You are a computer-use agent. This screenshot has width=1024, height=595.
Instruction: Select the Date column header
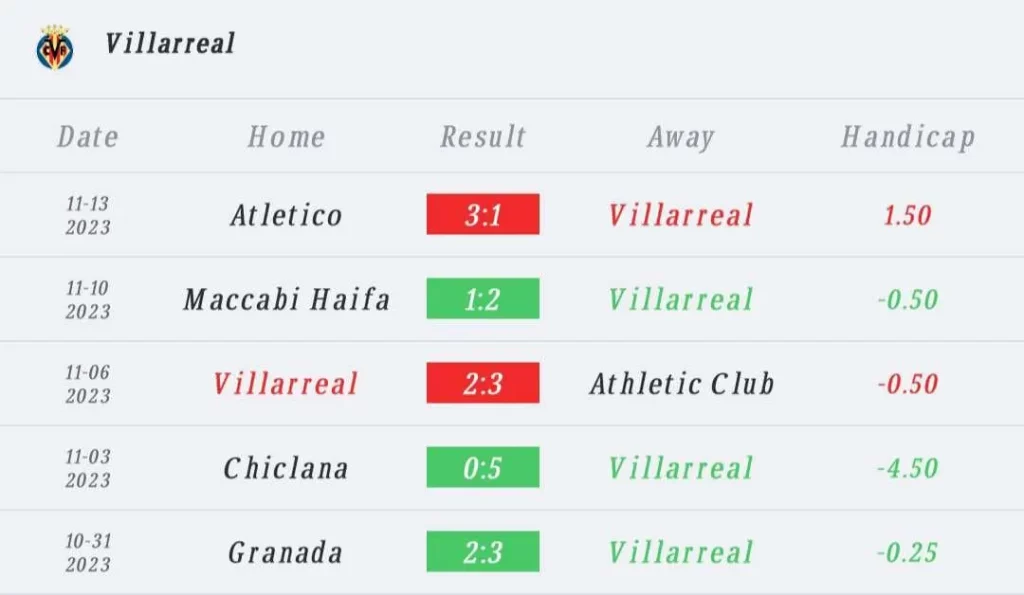[88, 137]
